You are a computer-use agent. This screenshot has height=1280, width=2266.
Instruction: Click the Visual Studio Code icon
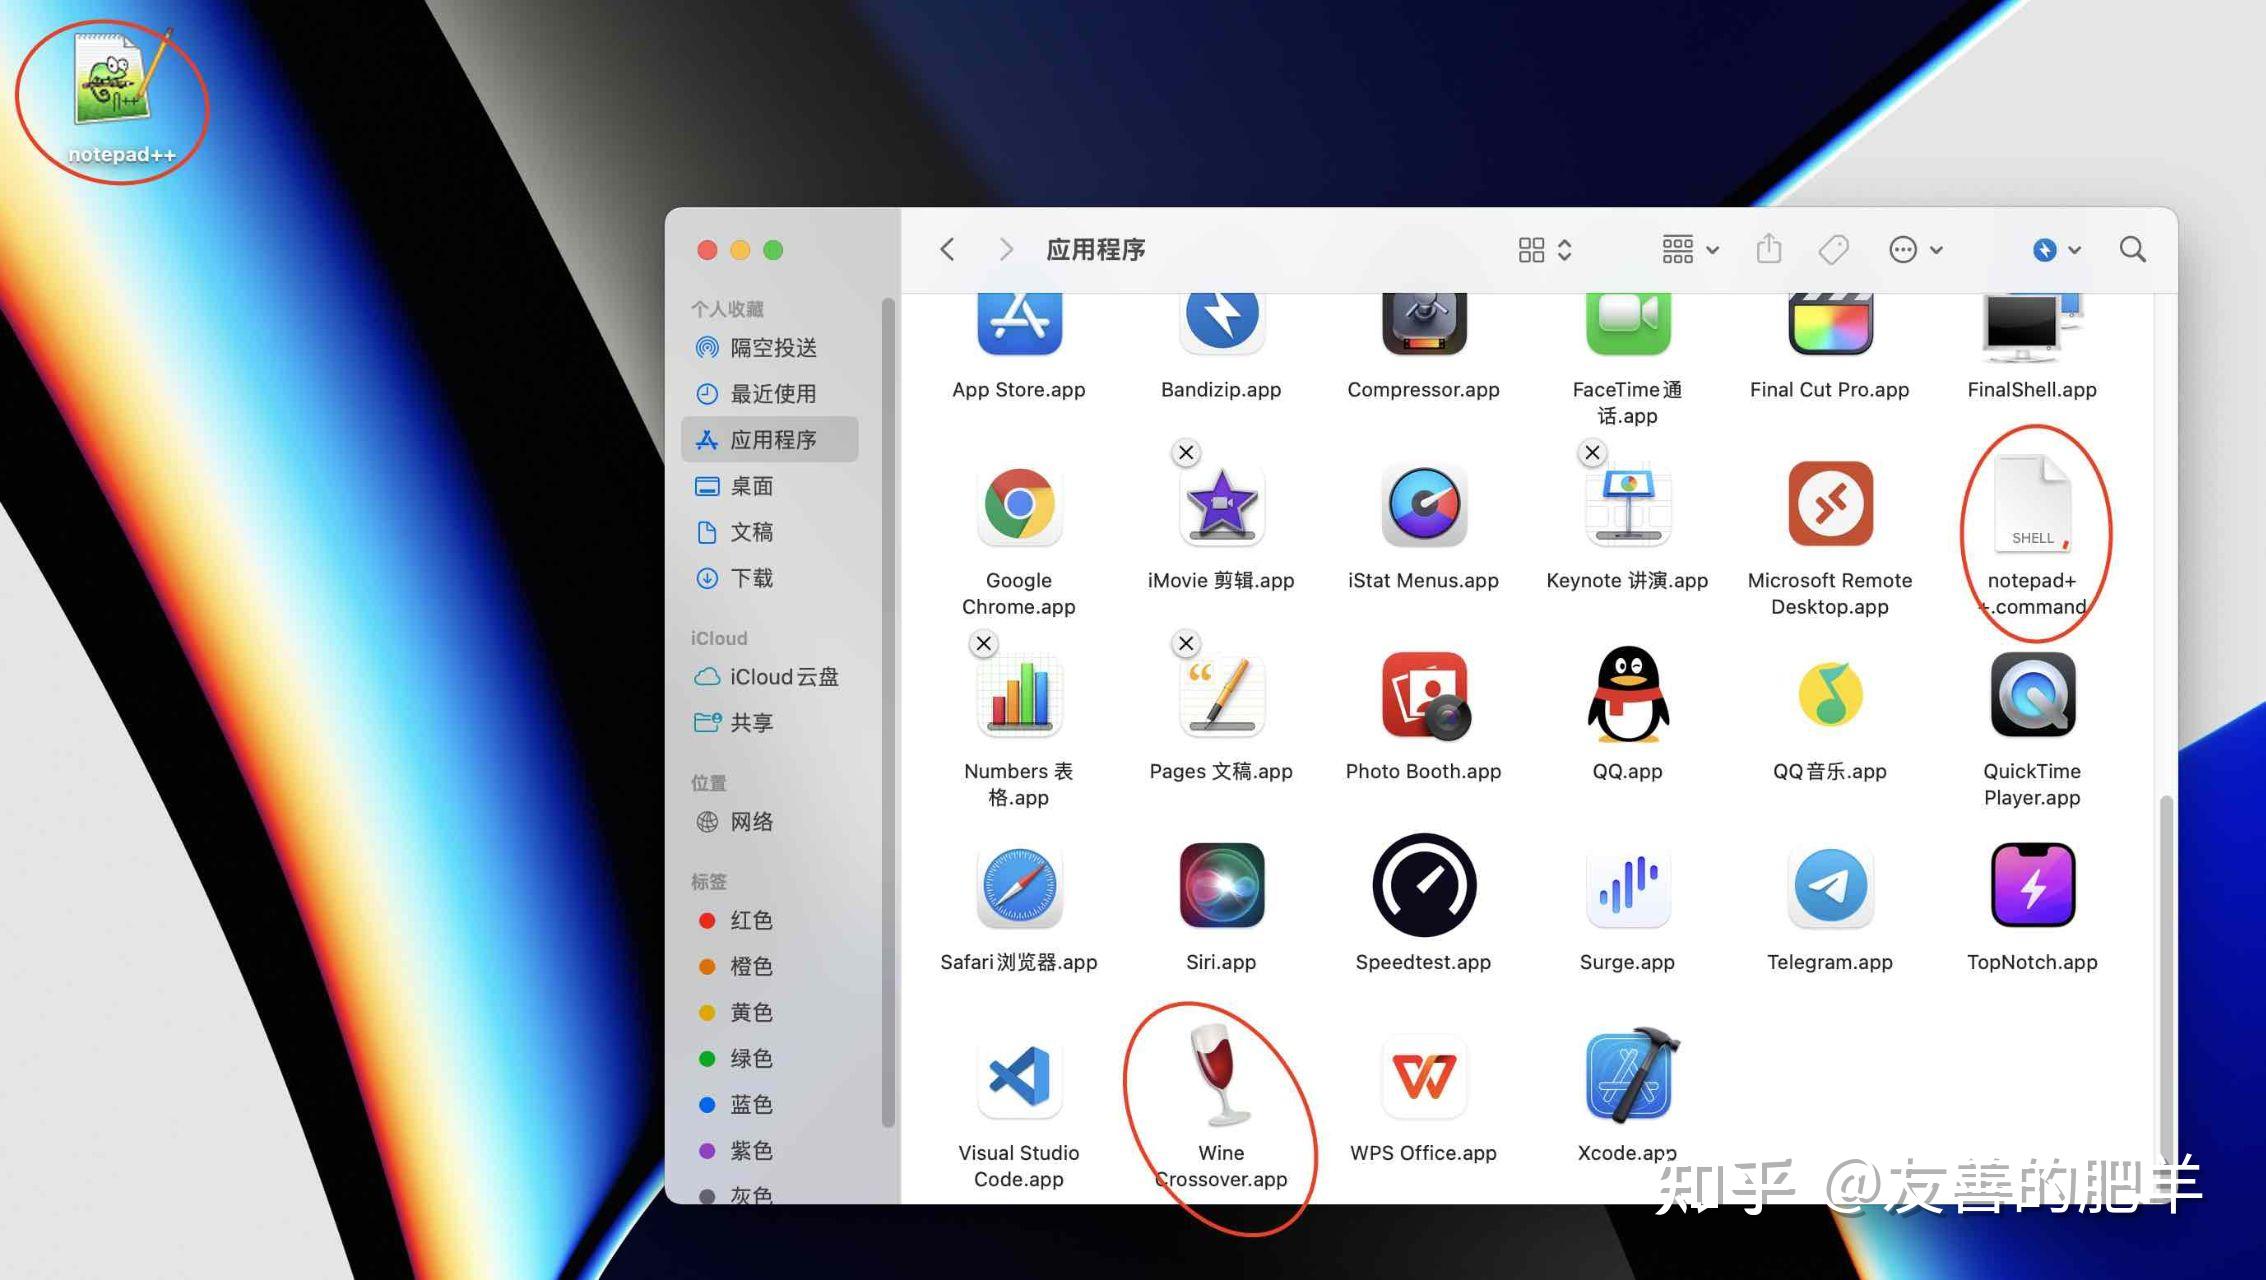pyautogui.click(x=1019, y=1077)
